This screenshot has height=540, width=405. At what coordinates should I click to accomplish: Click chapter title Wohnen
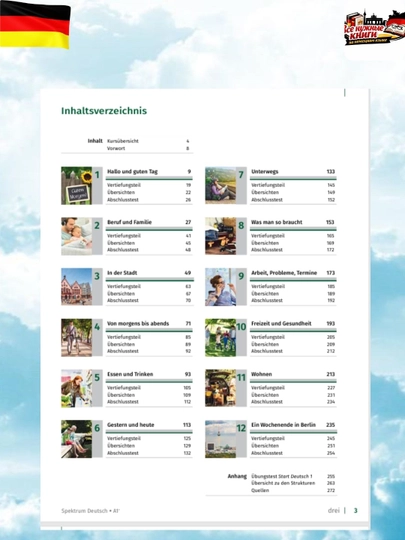[261, 374]
